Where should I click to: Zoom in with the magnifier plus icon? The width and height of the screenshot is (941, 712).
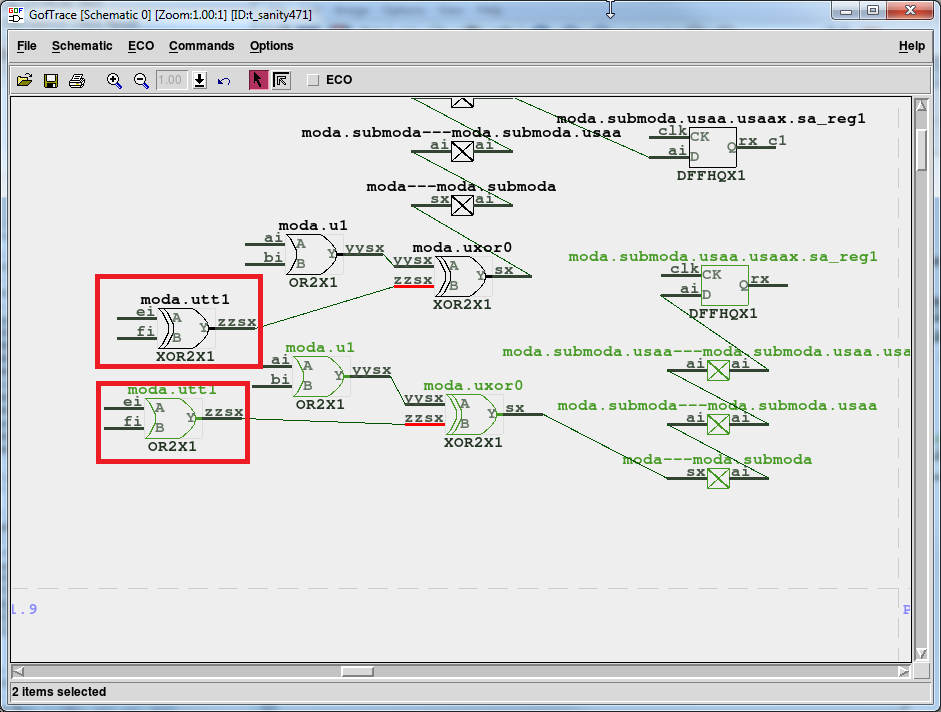[x=114, y=80]
